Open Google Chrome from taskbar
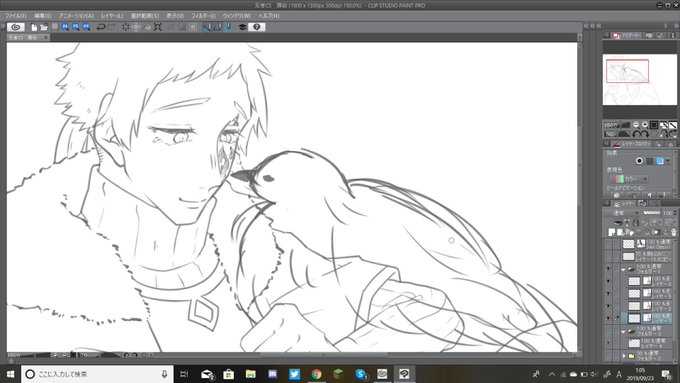The image size is (680, 383). coord(317,374)
